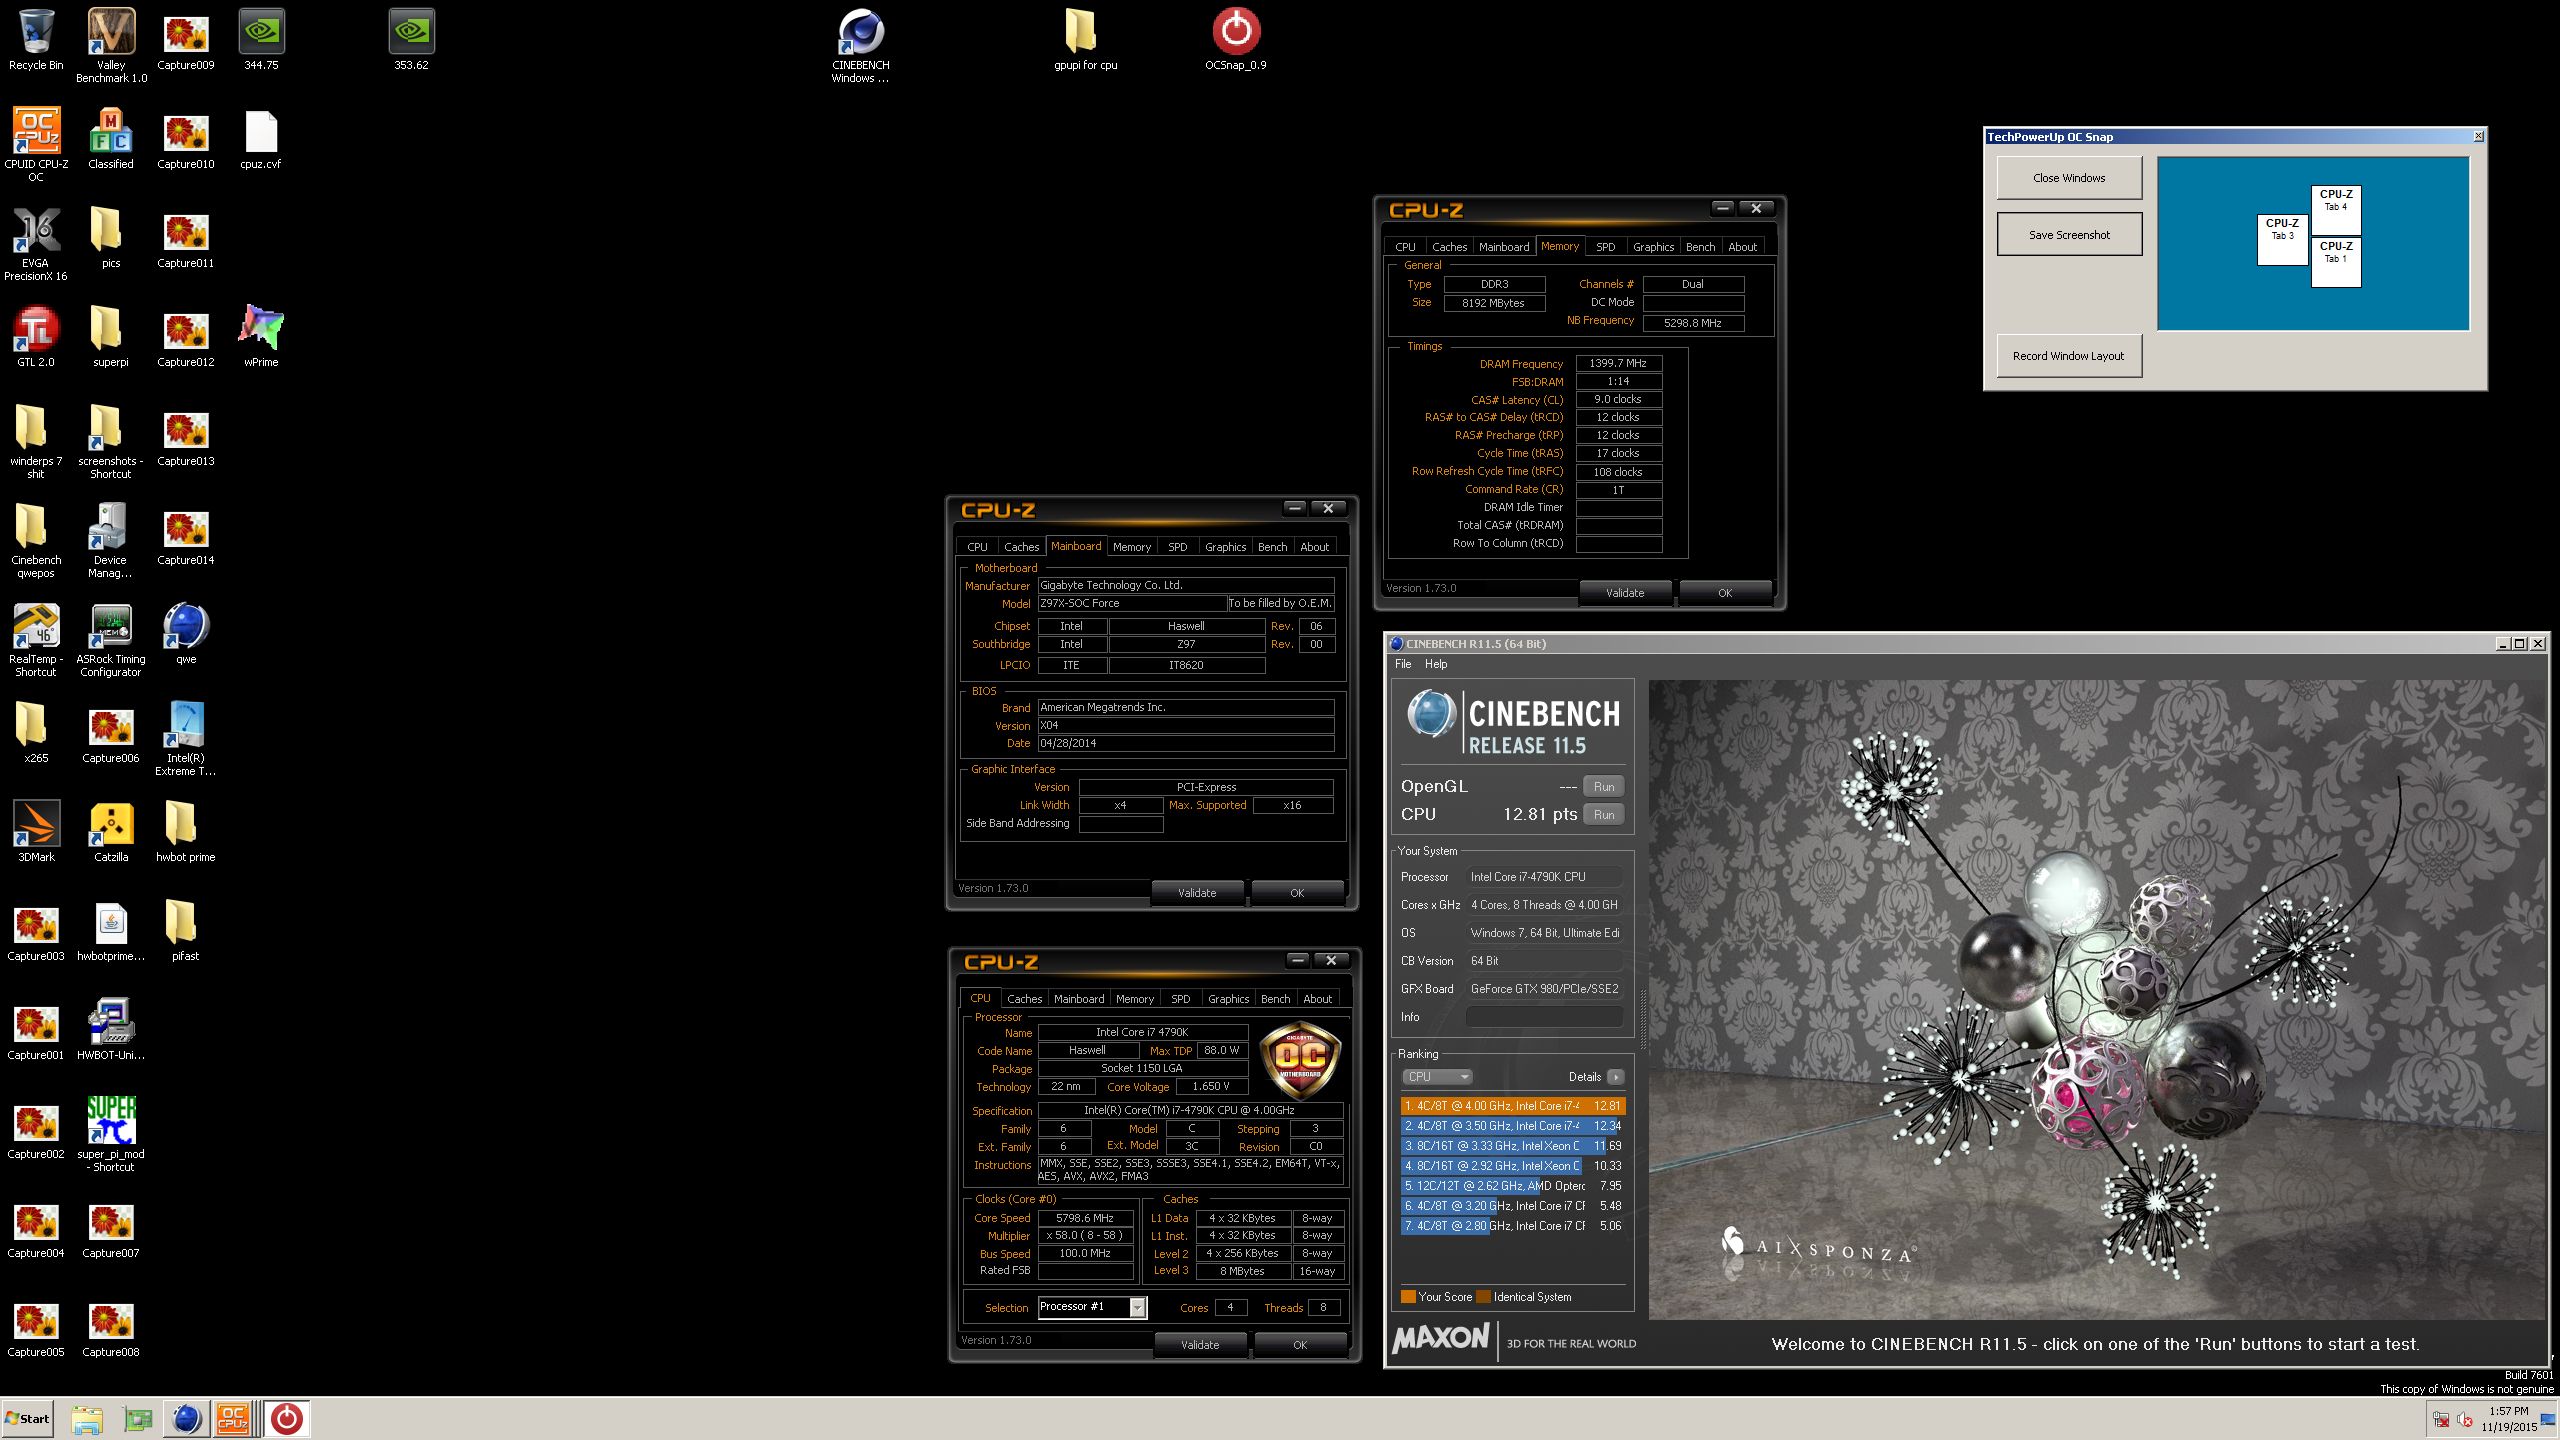Open the Cinebench File menu

click(x=1403, y=664)
